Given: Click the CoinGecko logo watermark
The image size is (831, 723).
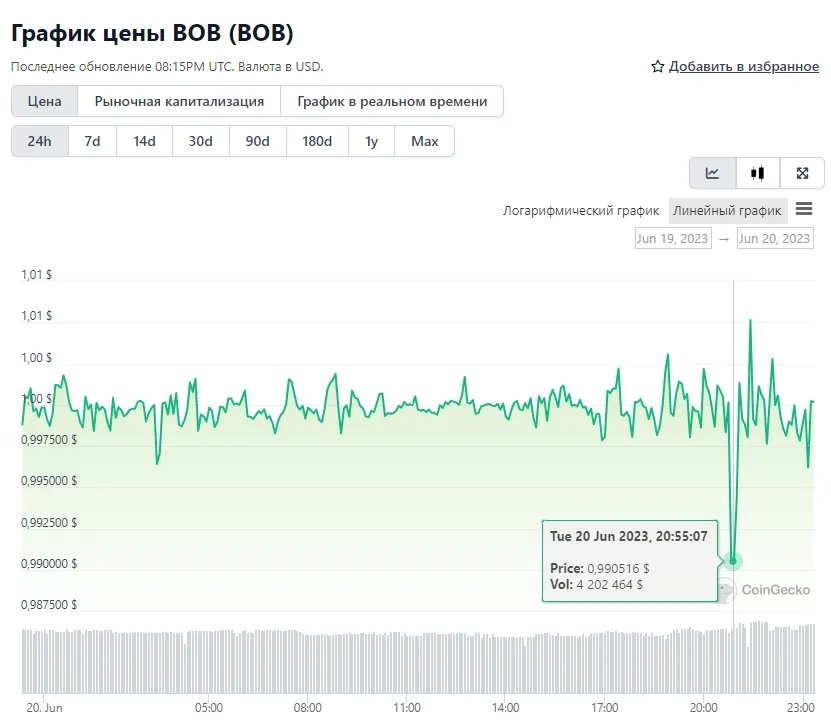Looking at the screenshot, I should [766, 591].
